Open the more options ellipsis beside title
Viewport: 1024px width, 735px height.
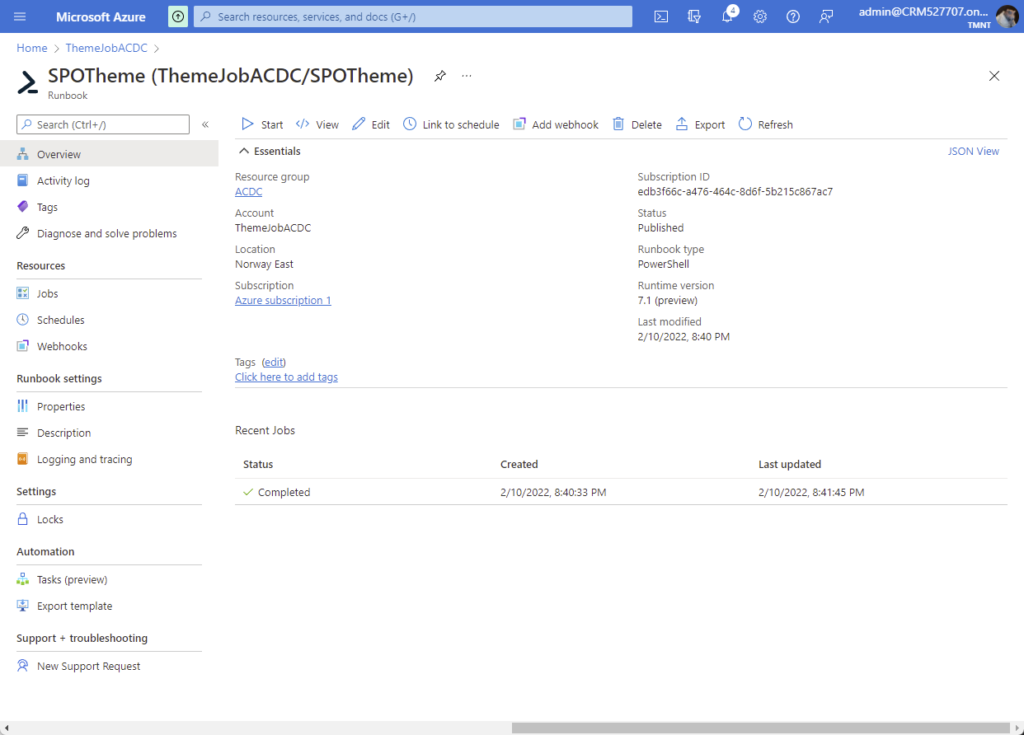click(466, 76)
